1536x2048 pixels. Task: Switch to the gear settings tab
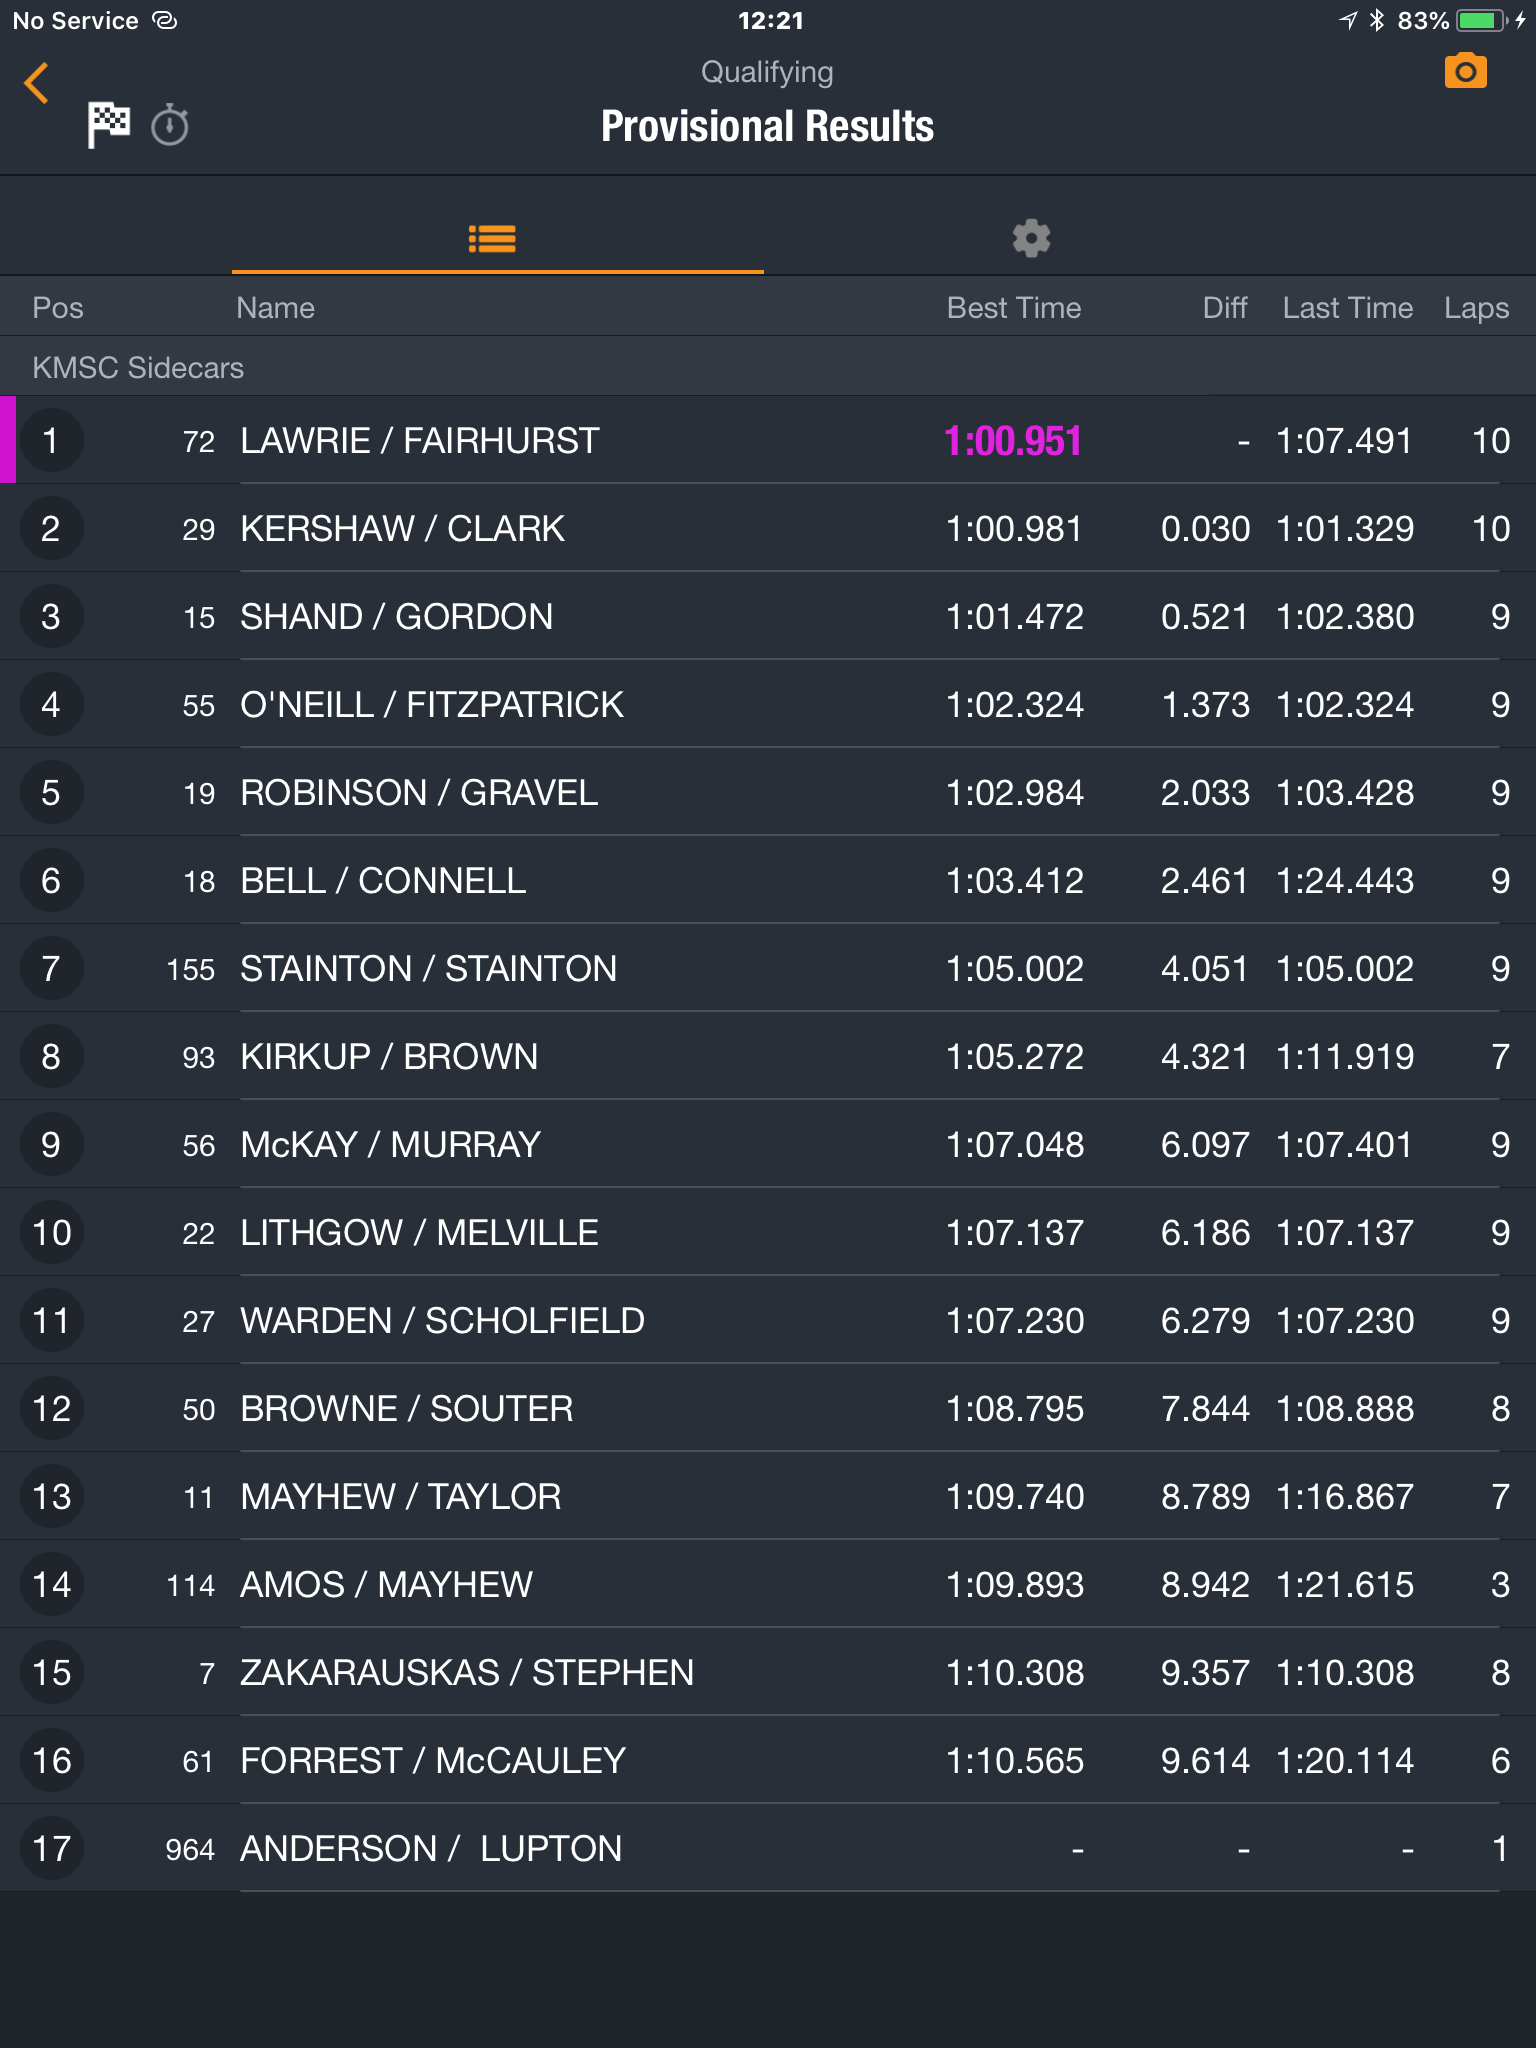click(1031, 238)
